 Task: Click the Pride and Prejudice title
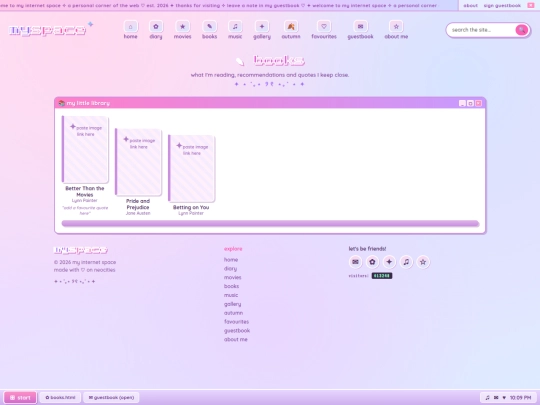pos(138,204)
